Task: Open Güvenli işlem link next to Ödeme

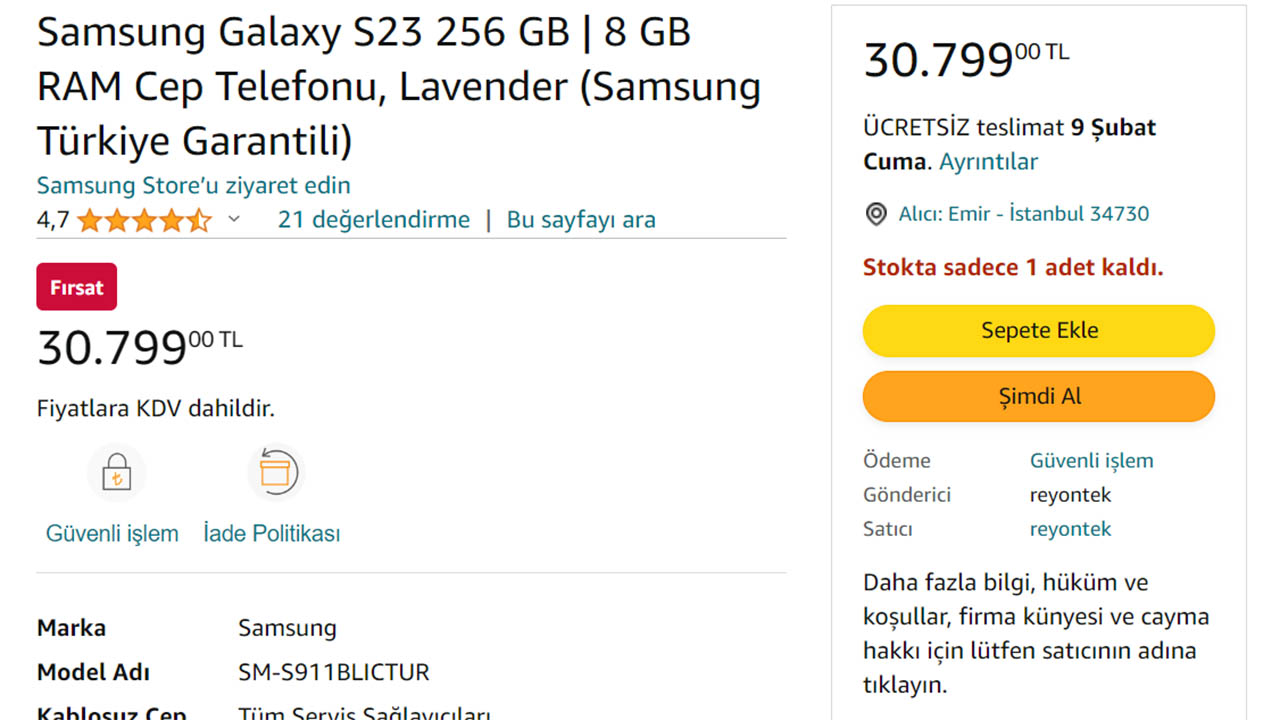Action: 1091,460
